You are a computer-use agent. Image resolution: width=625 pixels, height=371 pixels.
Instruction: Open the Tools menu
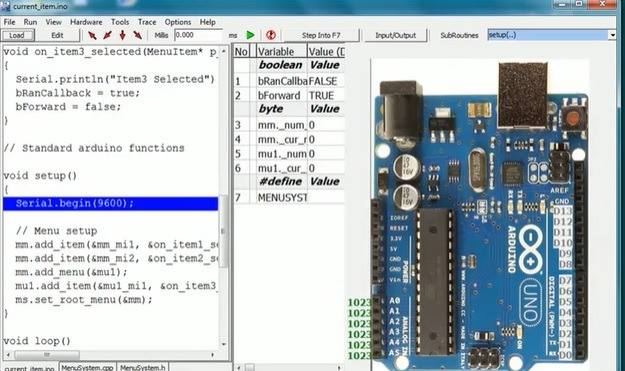point(120,22)
